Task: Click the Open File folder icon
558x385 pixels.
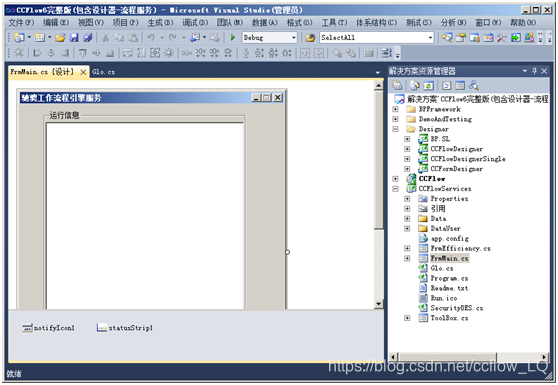Action: tap(60, 37)
